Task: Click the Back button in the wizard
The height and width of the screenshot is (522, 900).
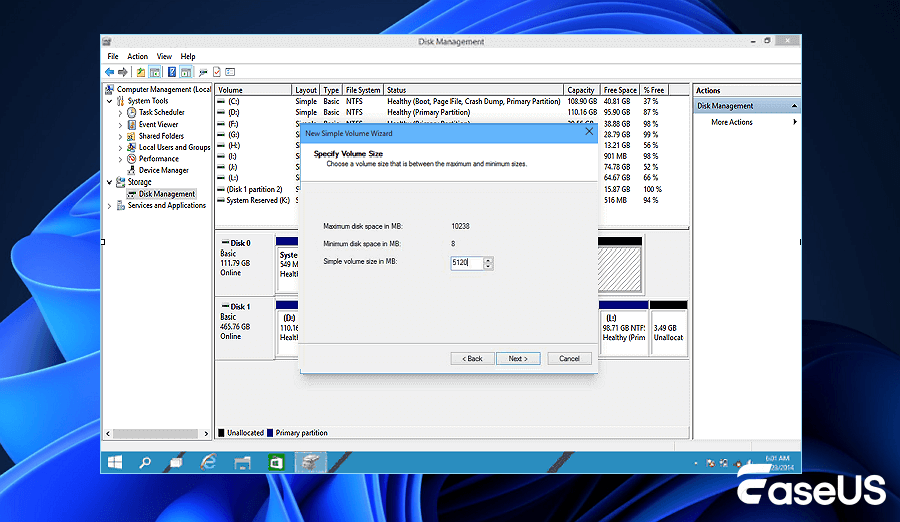Action: tap(472, 358)
